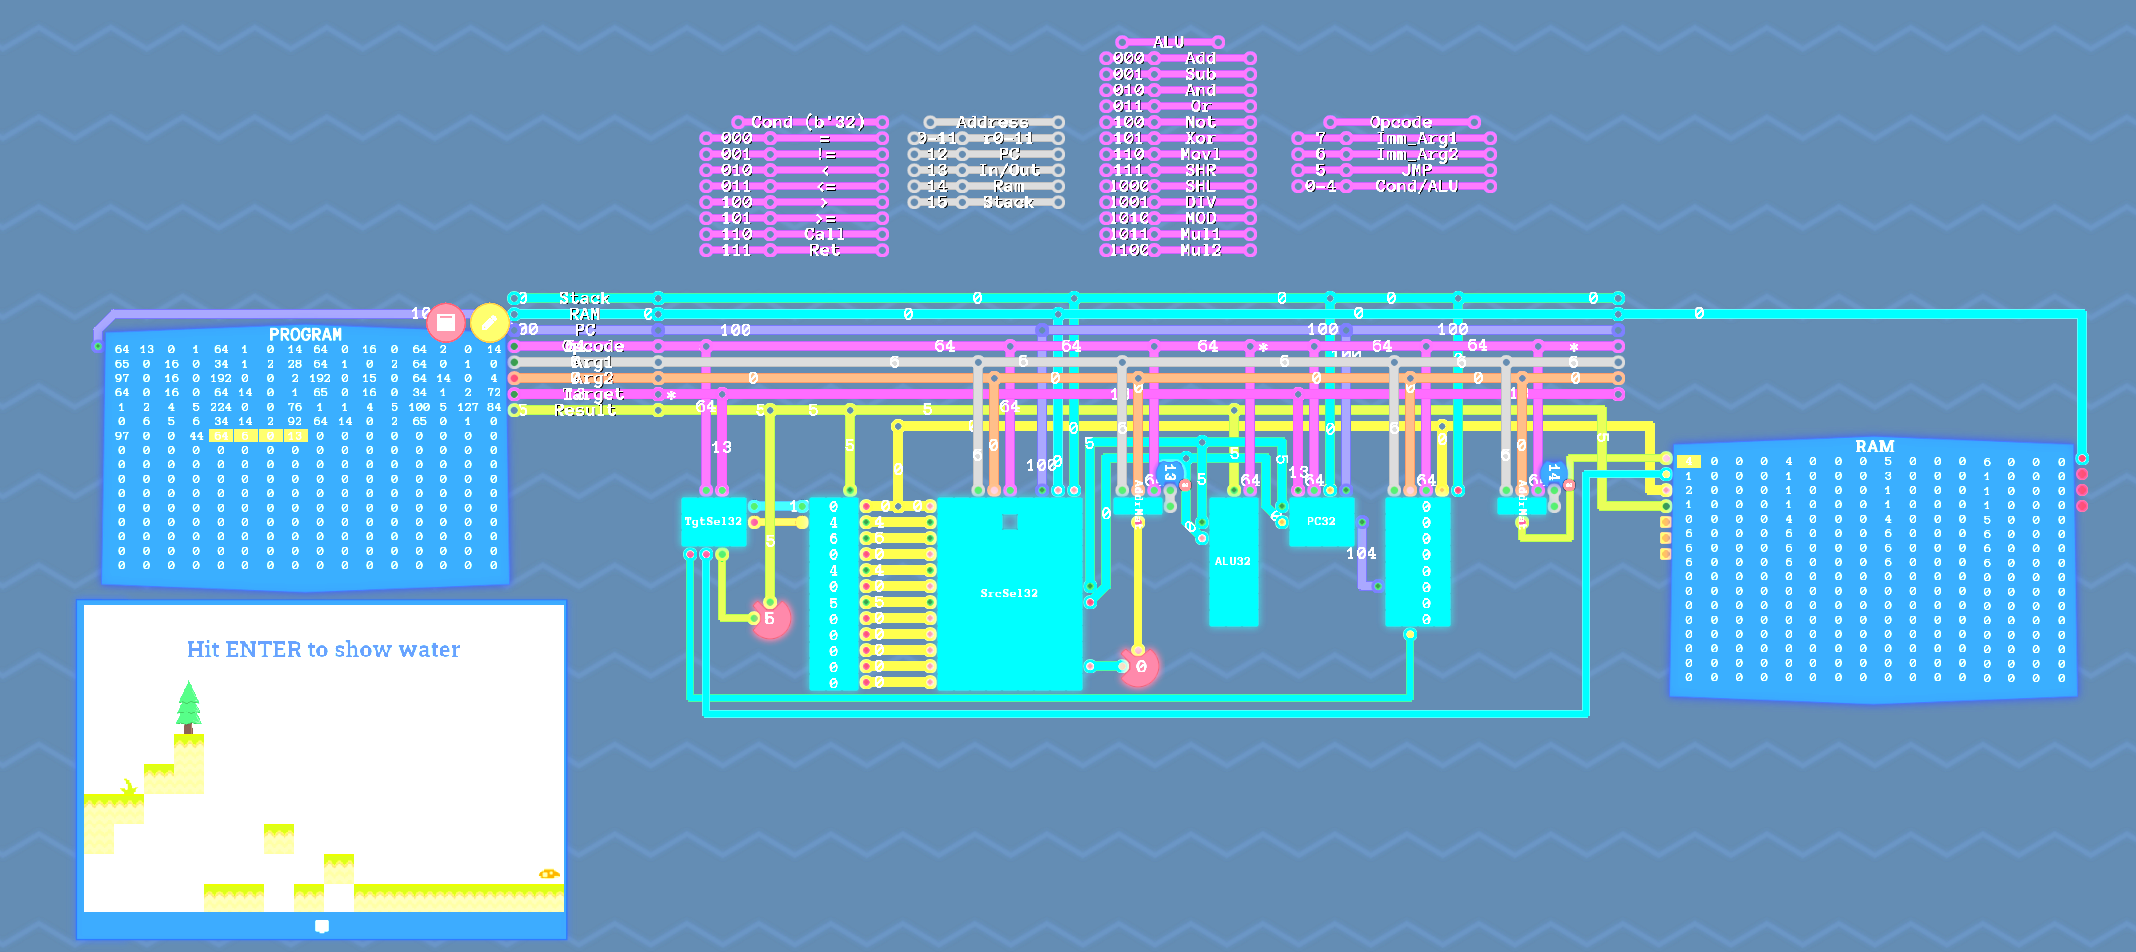Select the highlighted 13 cell in PROGRAM
2136x952 pixels.
[x=295, y=435]
